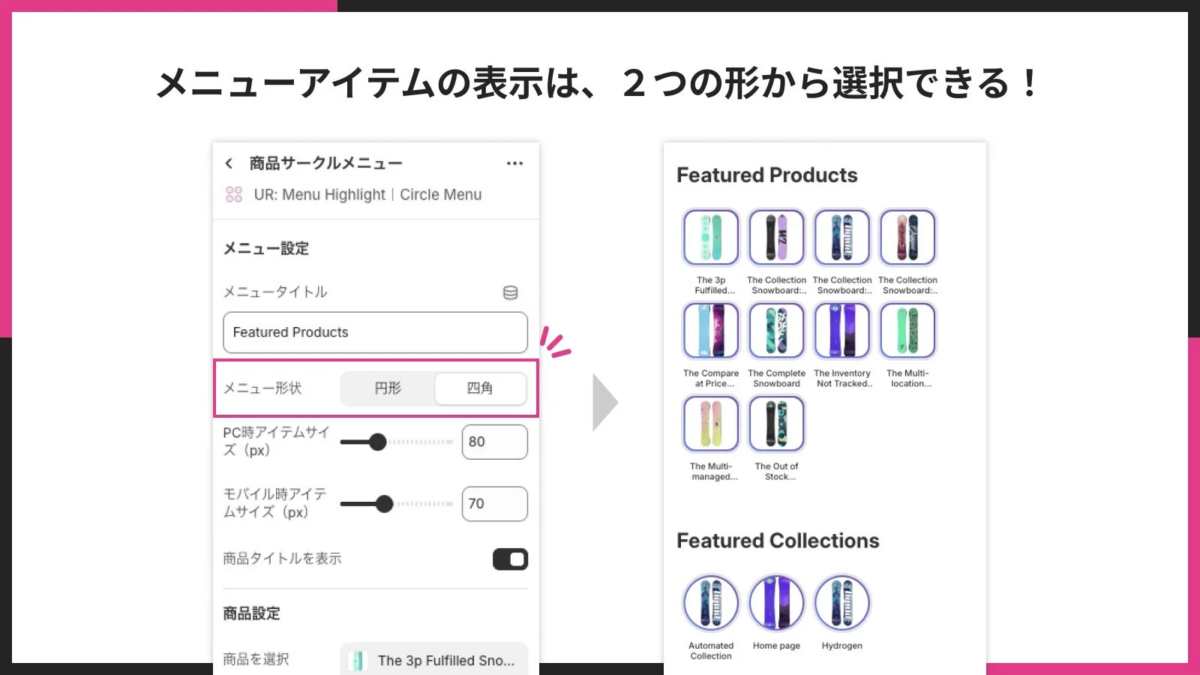Toggle the 商品タイトルを表示 switch
This screenshot has width=1200, height=675.
509,558
